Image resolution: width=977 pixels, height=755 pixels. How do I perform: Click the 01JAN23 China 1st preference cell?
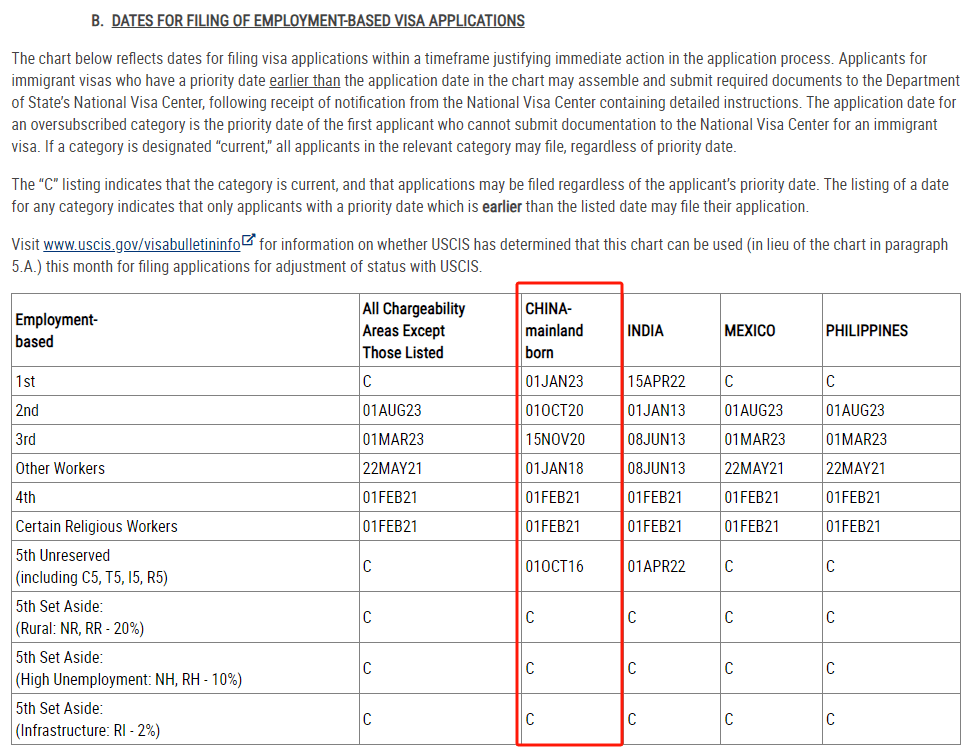click(554, 381)
